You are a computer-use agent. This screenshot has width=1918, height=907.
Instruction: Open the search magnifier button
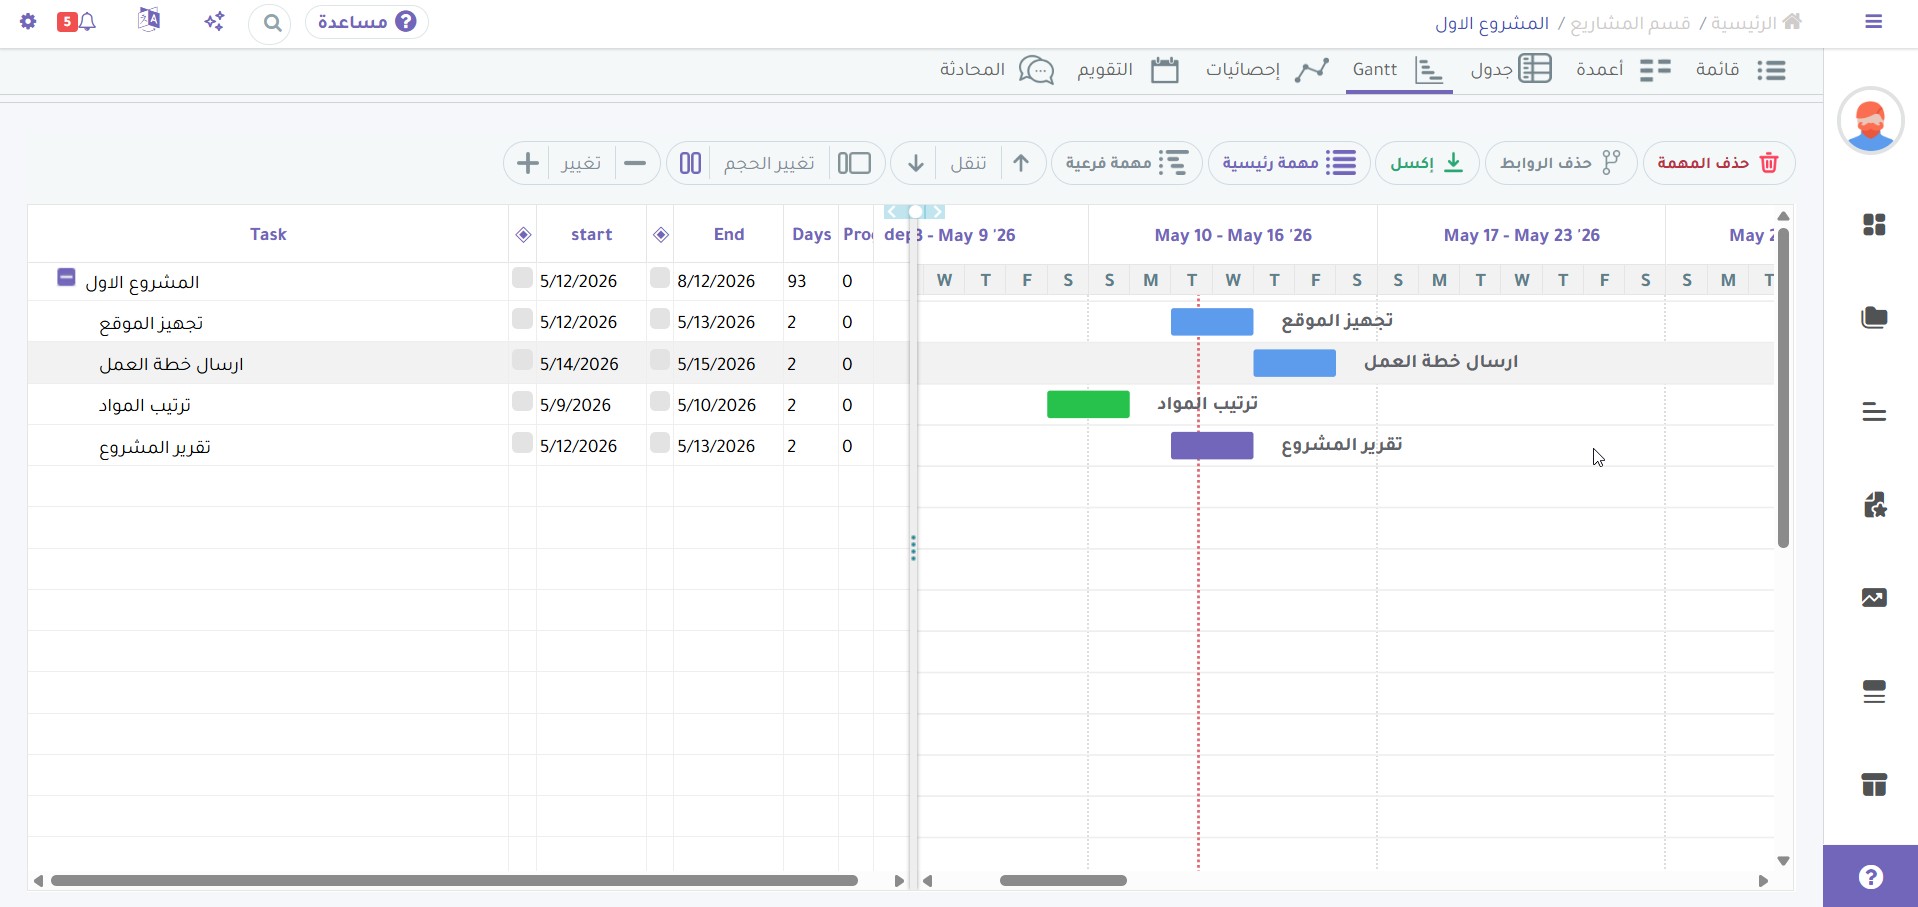271,22
